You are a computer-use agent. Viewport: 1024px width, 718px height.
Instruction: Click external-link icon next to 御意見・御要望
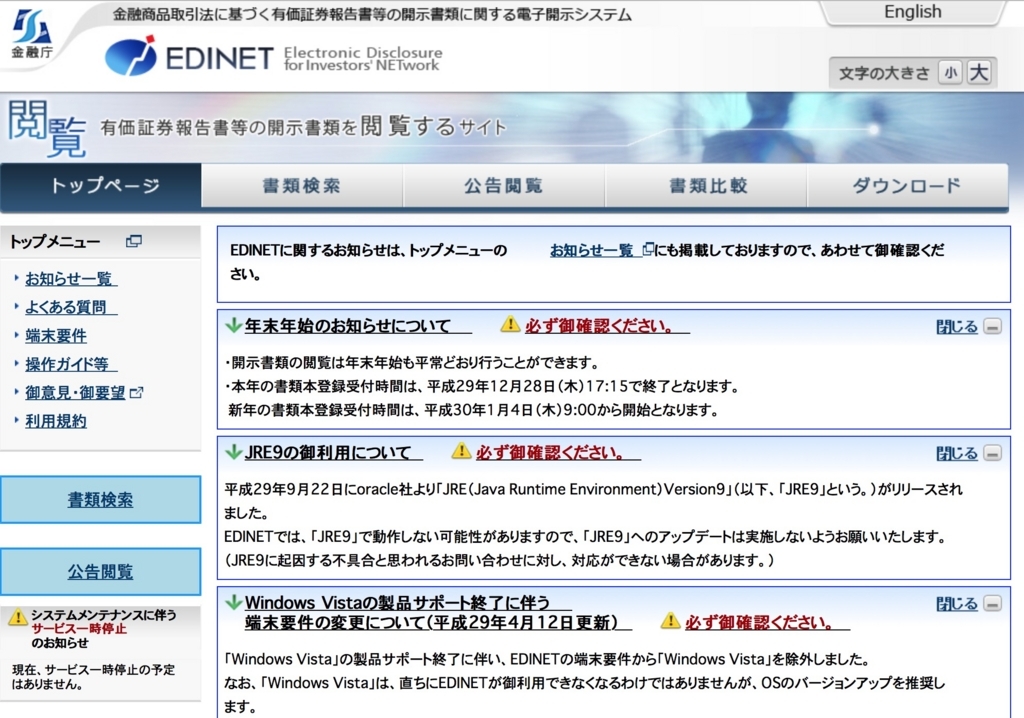136,393
